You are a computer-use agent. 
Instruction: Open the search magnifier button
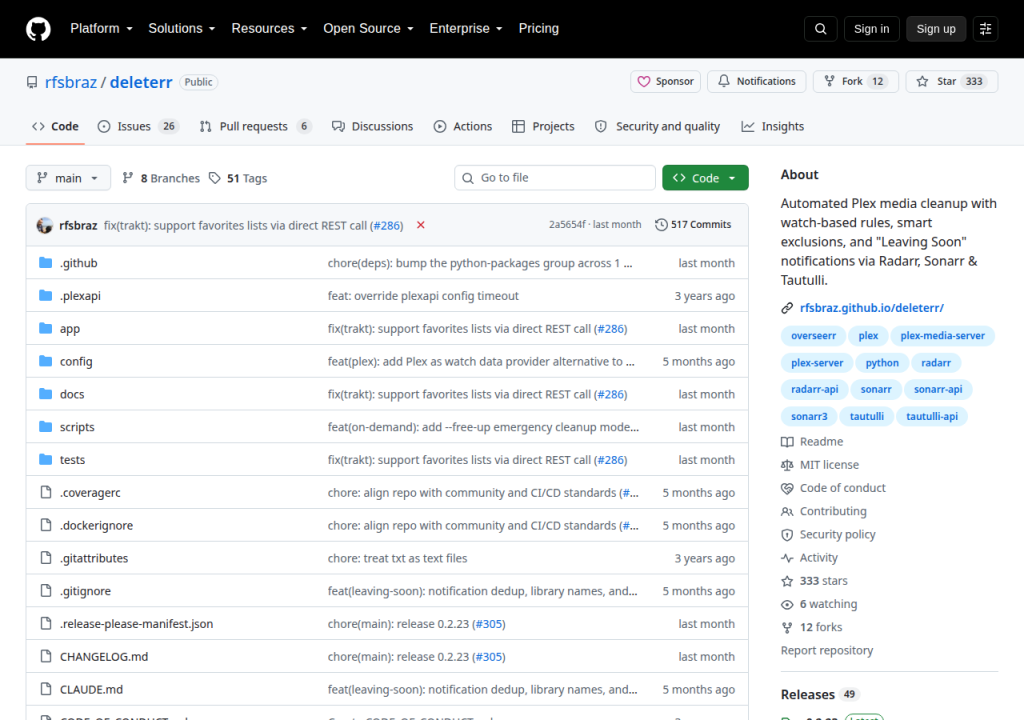coord(820,29)
